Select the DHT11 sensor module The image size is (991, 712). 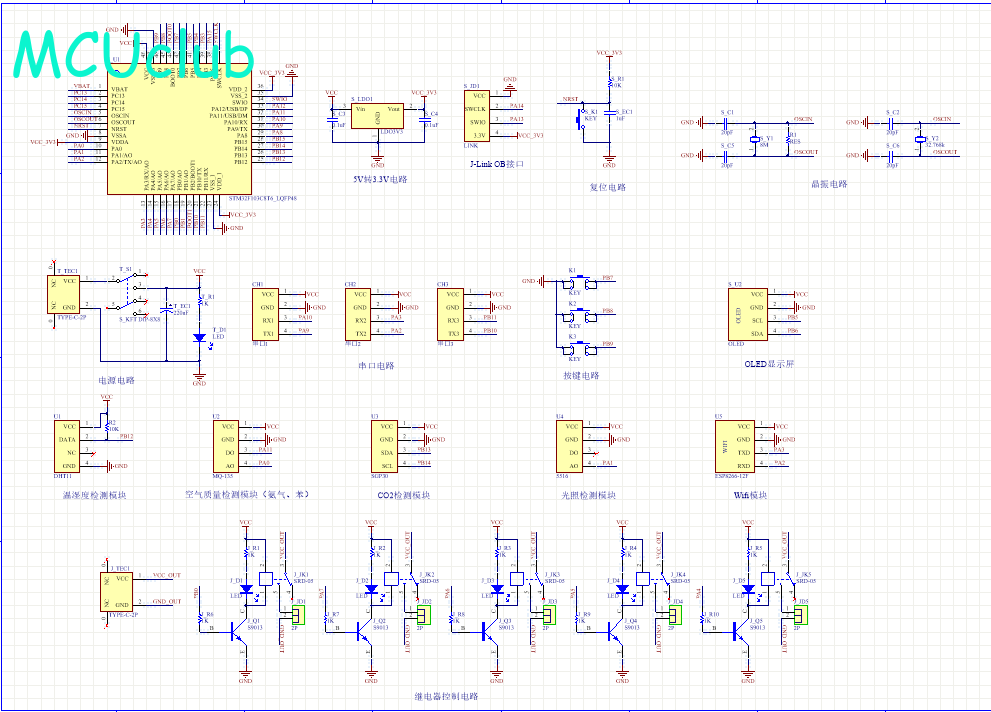(x=68, y=446)
